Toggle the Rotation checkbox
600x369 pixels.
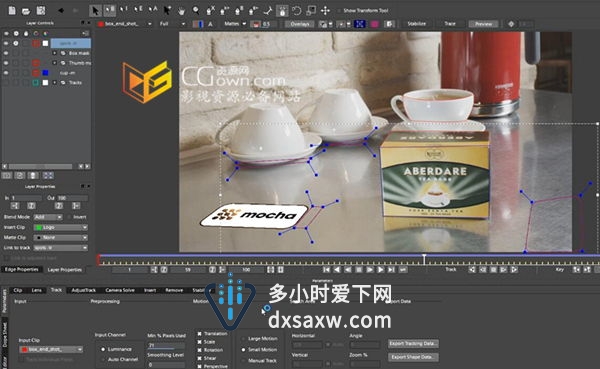point(199,350)
